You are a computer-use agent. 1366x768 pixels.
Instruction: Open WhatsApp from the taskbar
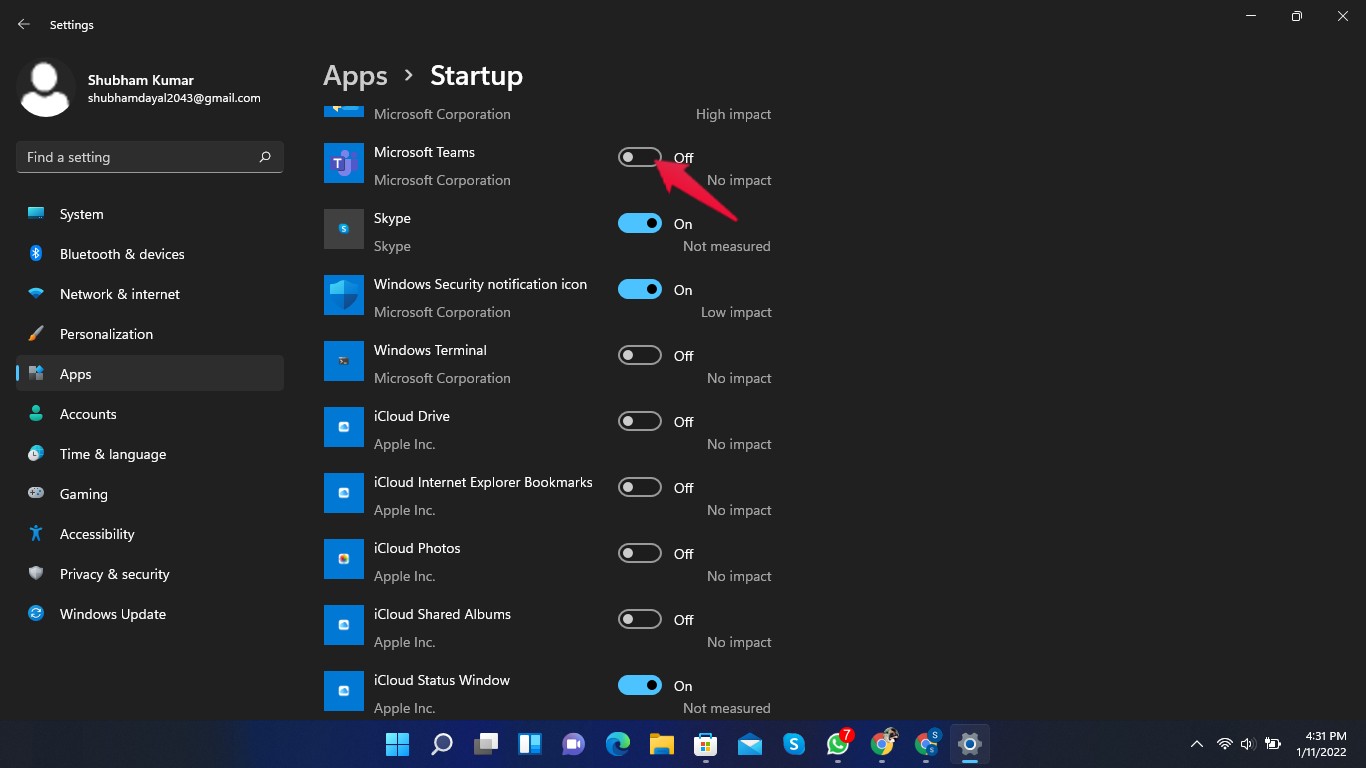click(x=837, y=744)
